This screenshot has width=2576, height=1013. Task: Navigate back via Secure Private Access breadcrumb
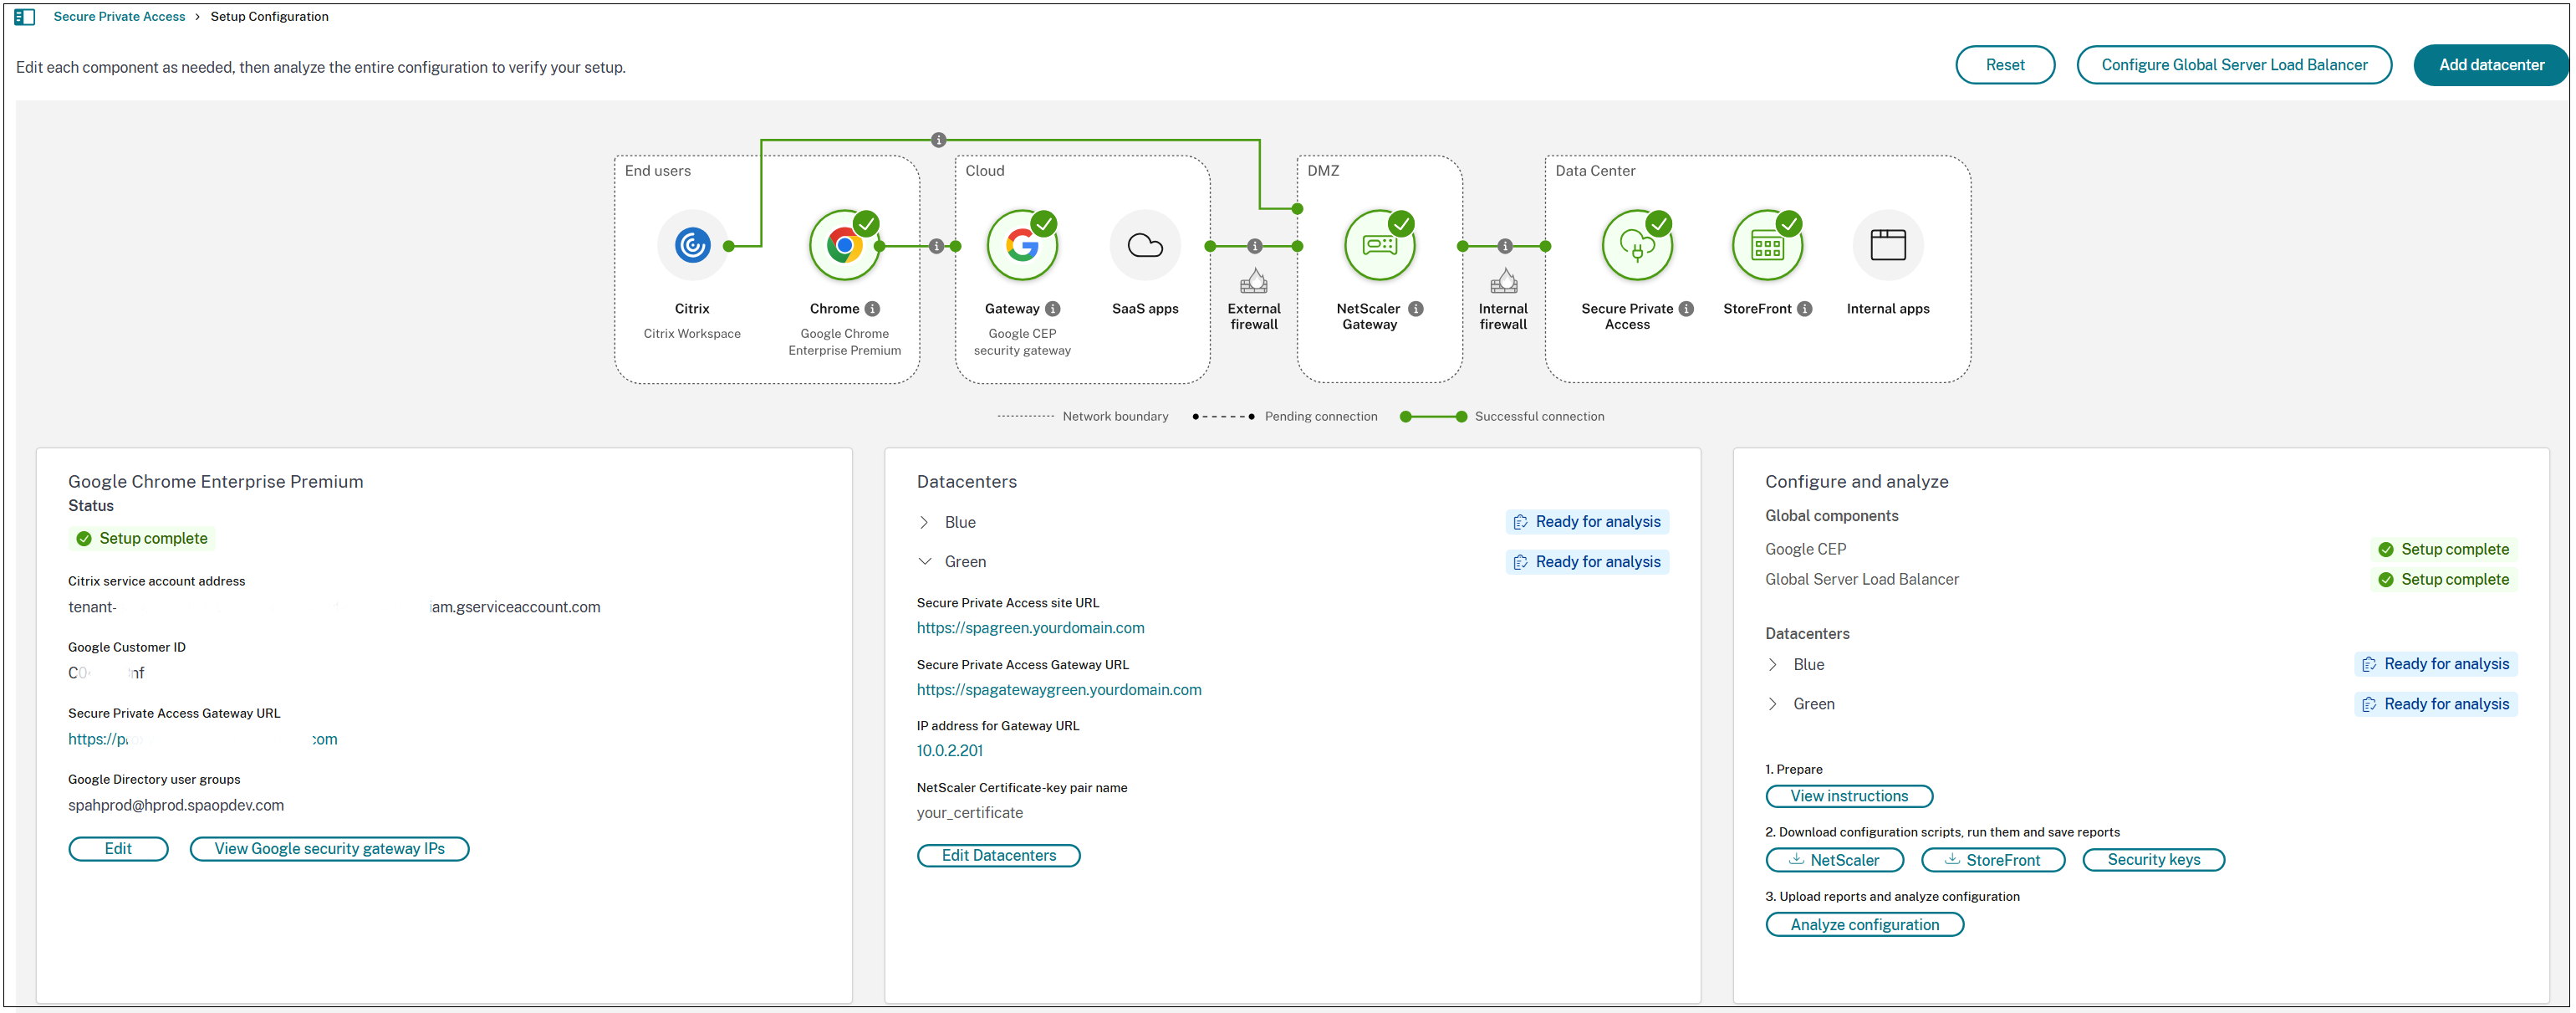[119, 16]
